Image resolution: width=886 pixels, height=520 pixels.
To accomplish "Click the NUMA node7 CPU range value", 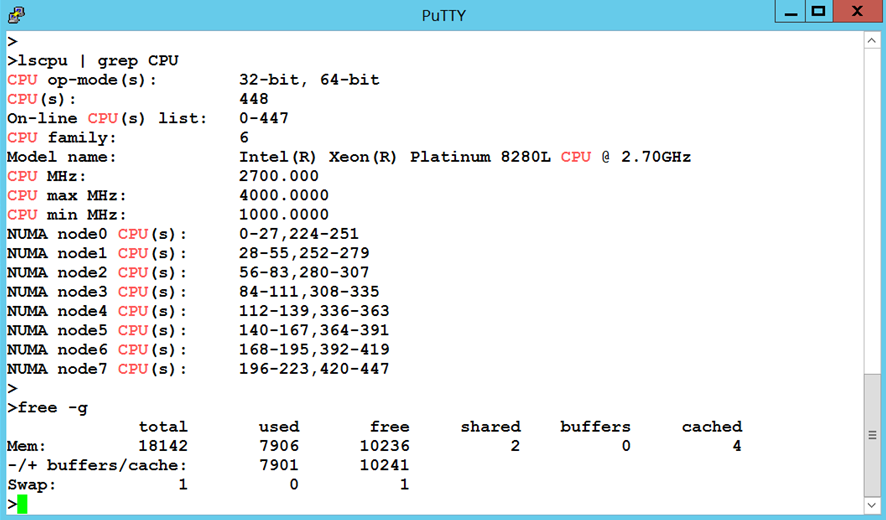I will point(314,369).
